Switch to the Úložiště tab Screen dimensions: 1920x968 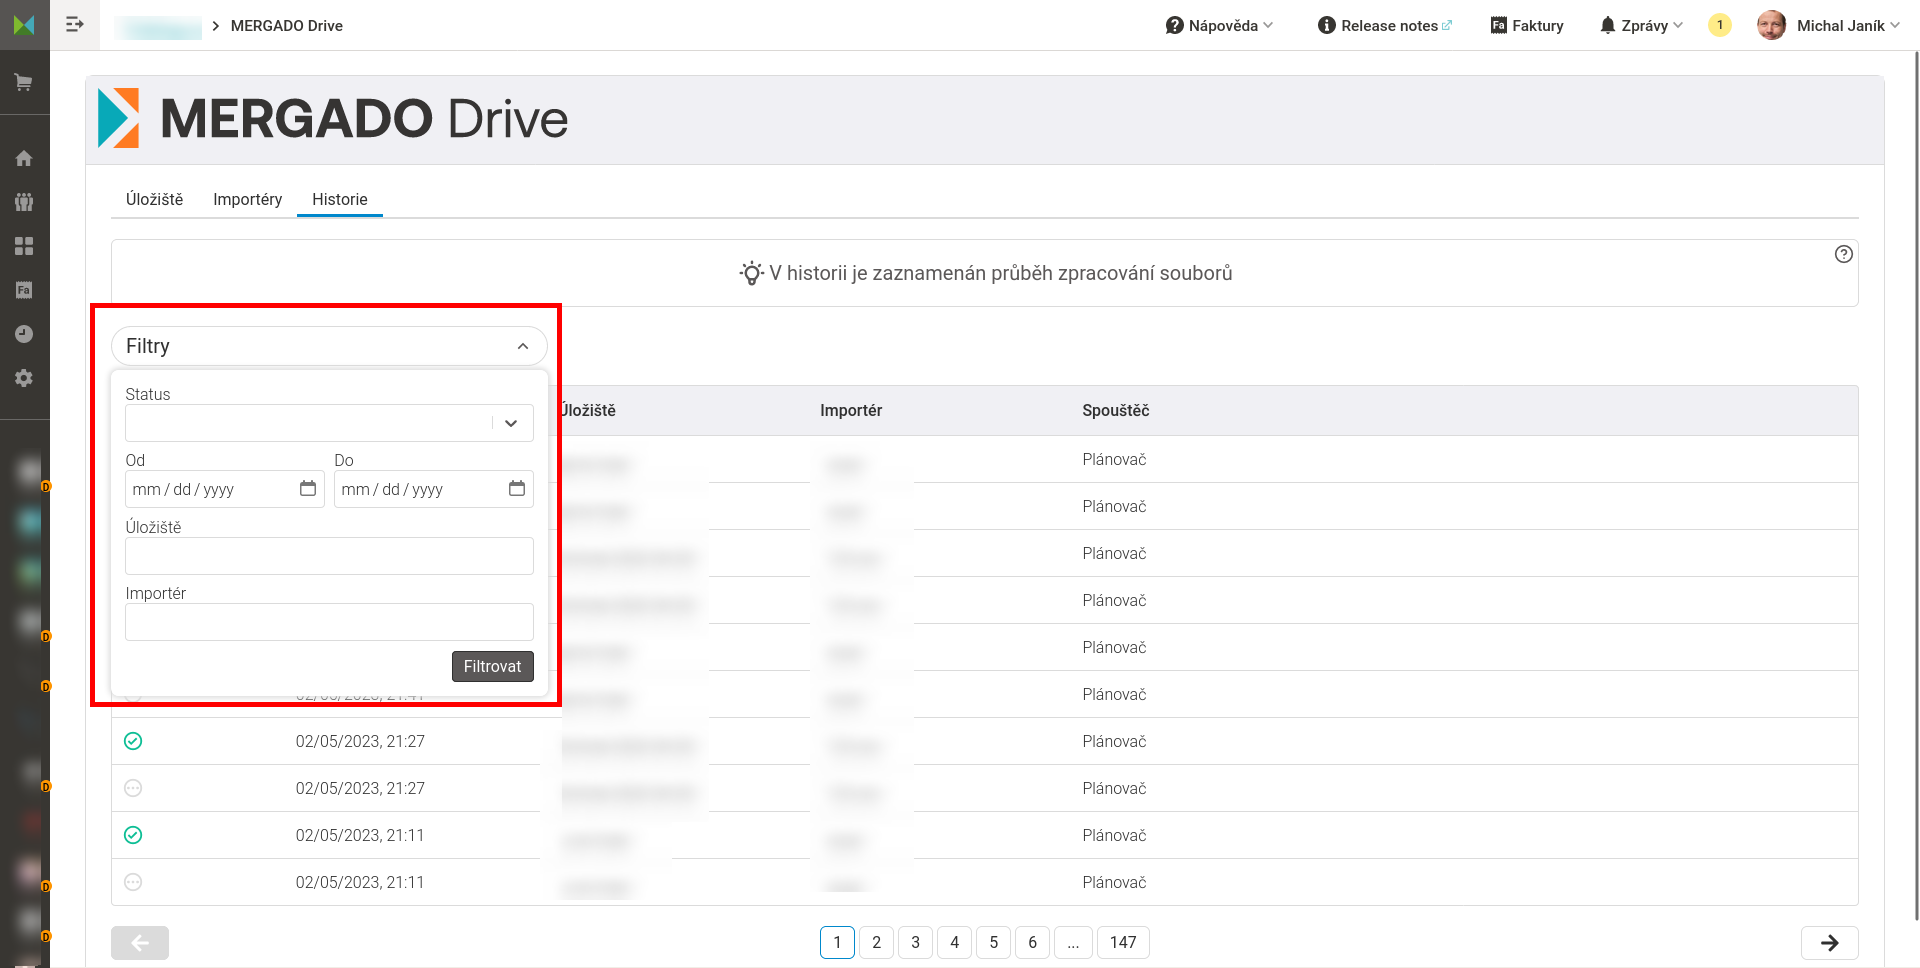click(x=154, y=199)
